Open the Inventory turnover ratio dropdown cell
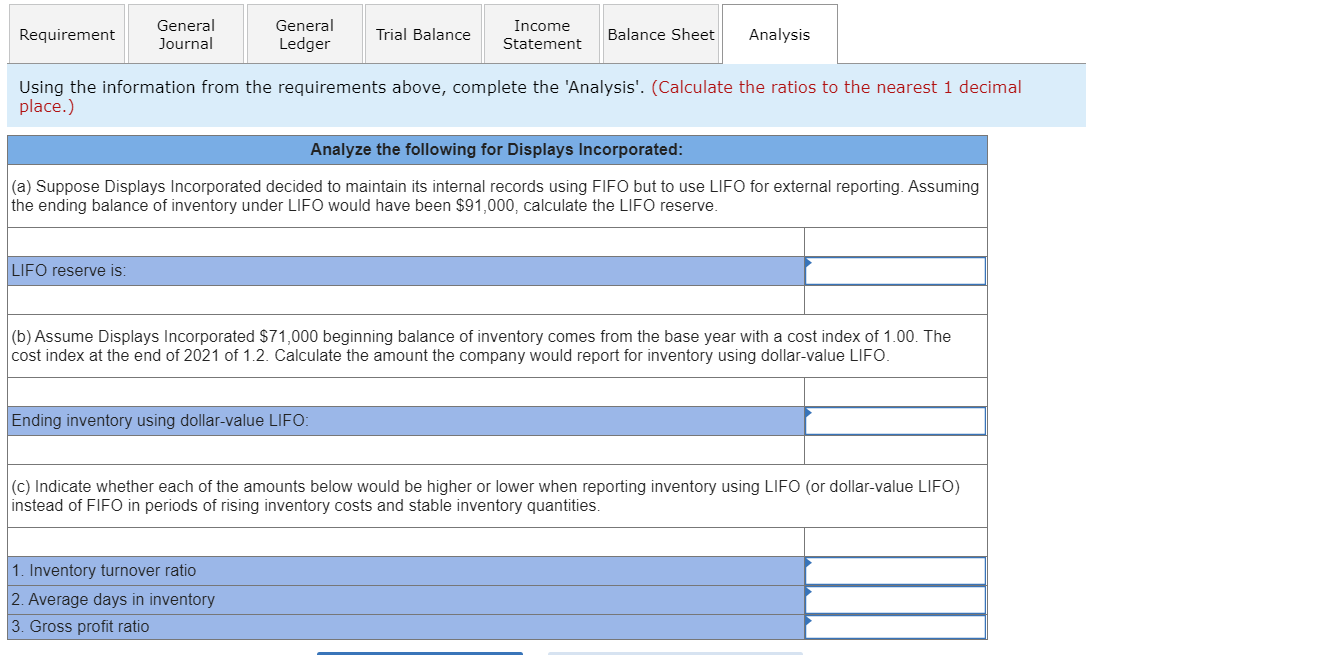This screenshot has height=655, width=1331. click(895, 571)
